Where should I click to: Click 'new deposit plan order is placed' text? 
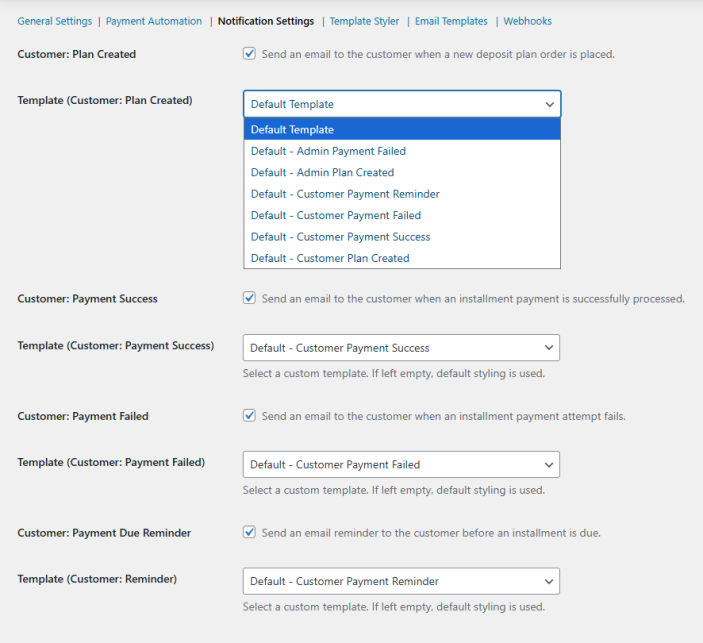point(534,54)
